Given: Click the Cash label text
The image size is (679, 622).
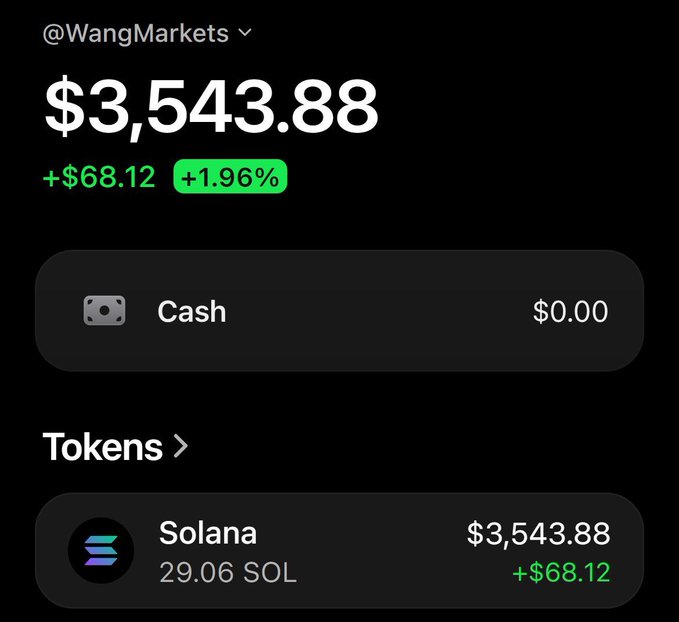Looking at the screenshot, I should click(192, 311).
